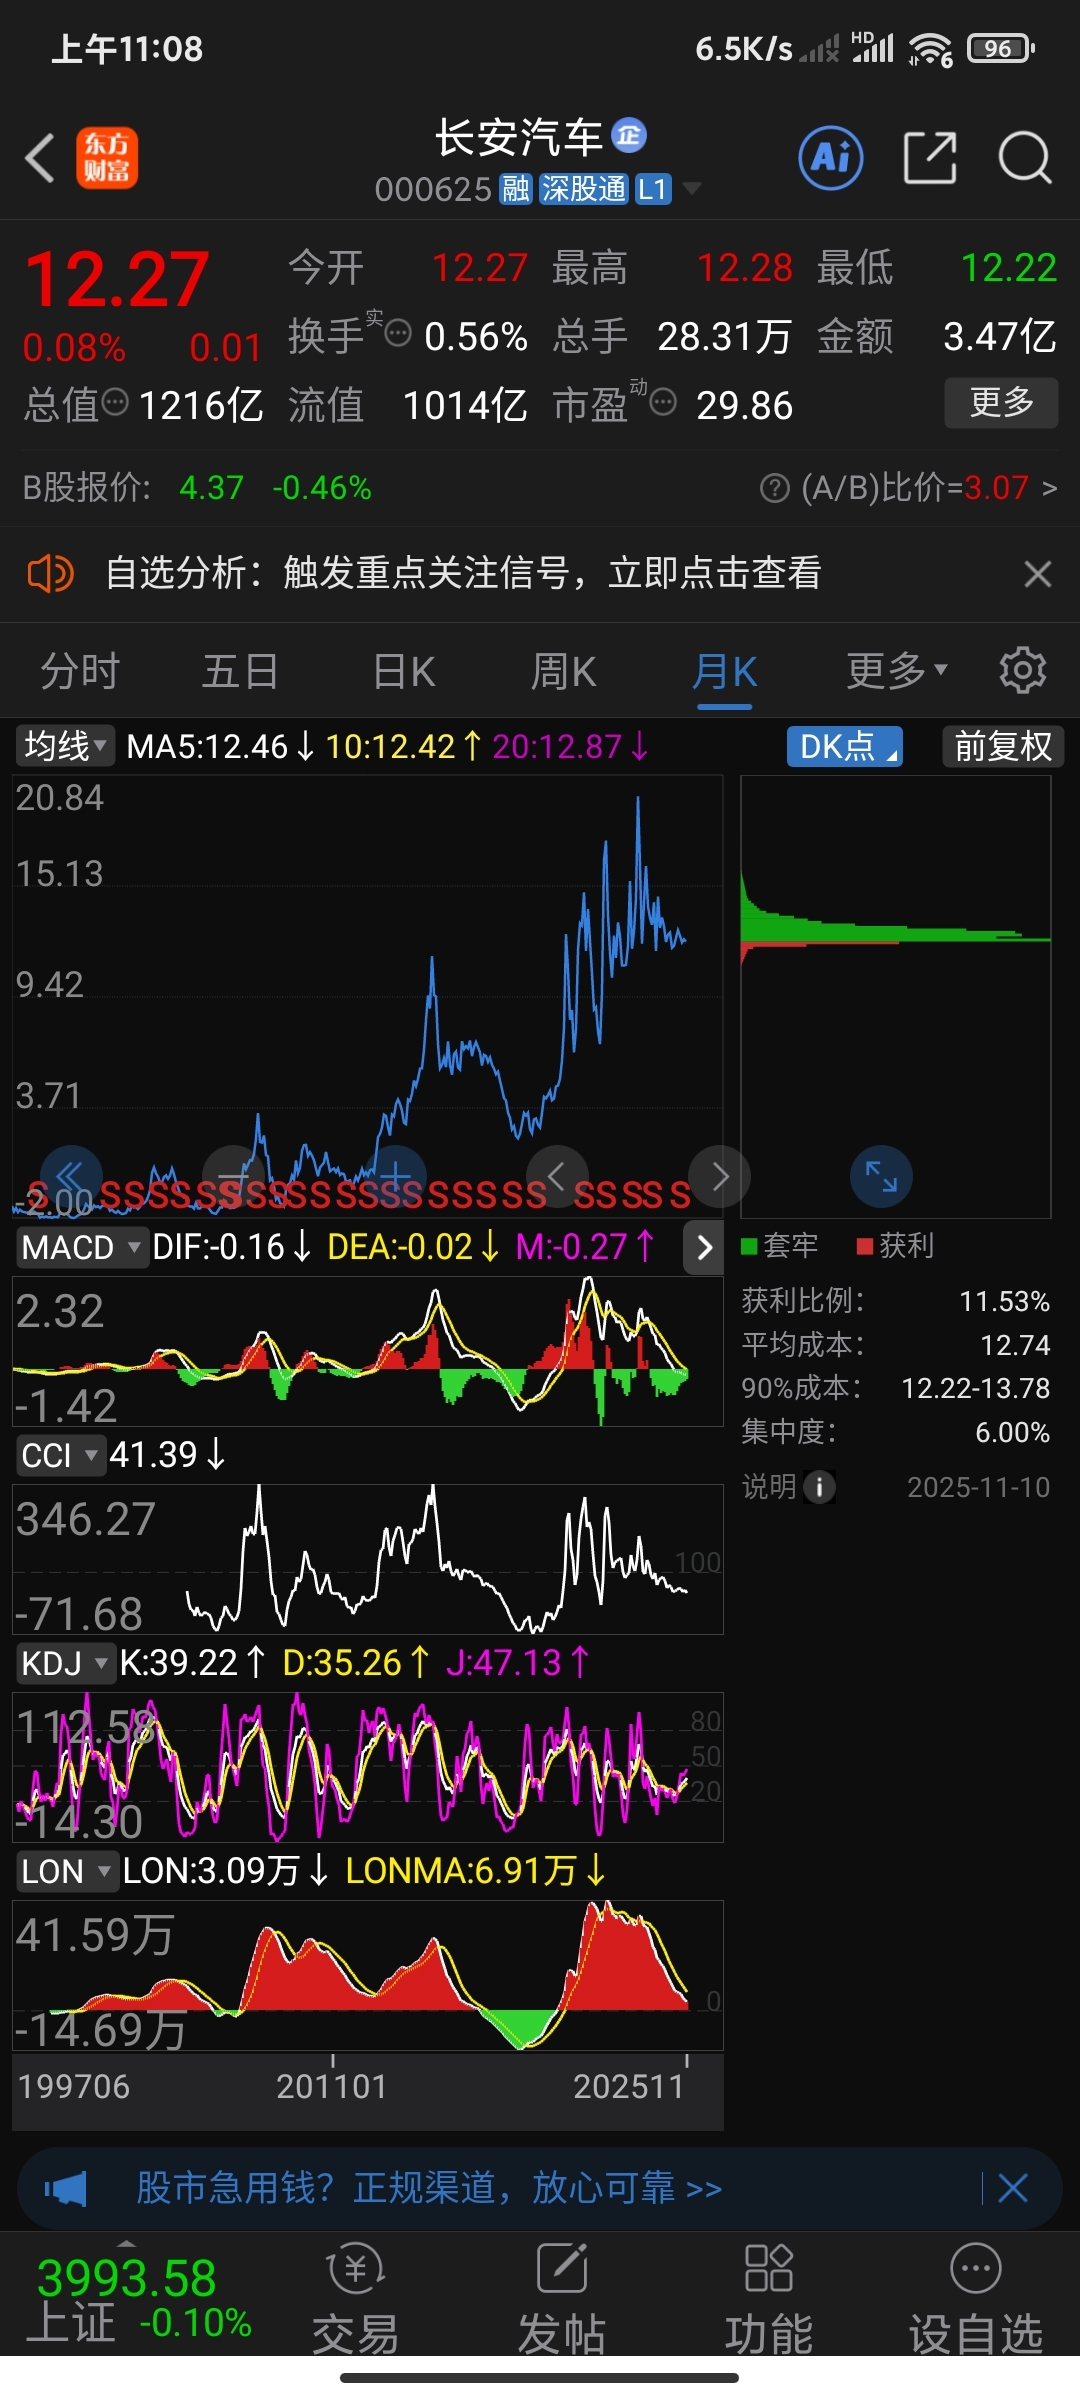Open the LON indicator dropdown
Viewport: 1080px width, 2400px height.
click(x=67, y=1871)
